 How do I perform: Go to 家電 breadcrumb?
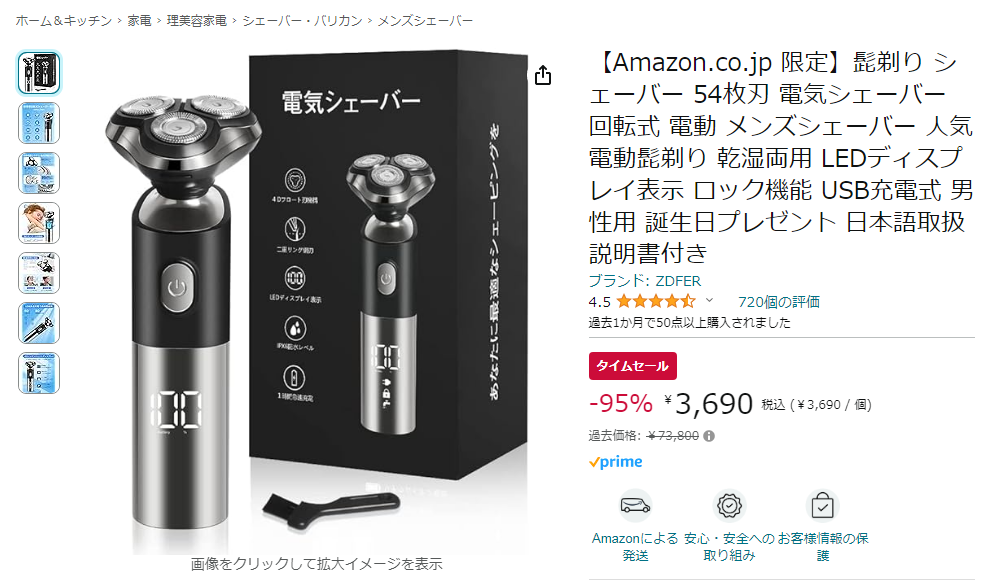coord(139,21)
